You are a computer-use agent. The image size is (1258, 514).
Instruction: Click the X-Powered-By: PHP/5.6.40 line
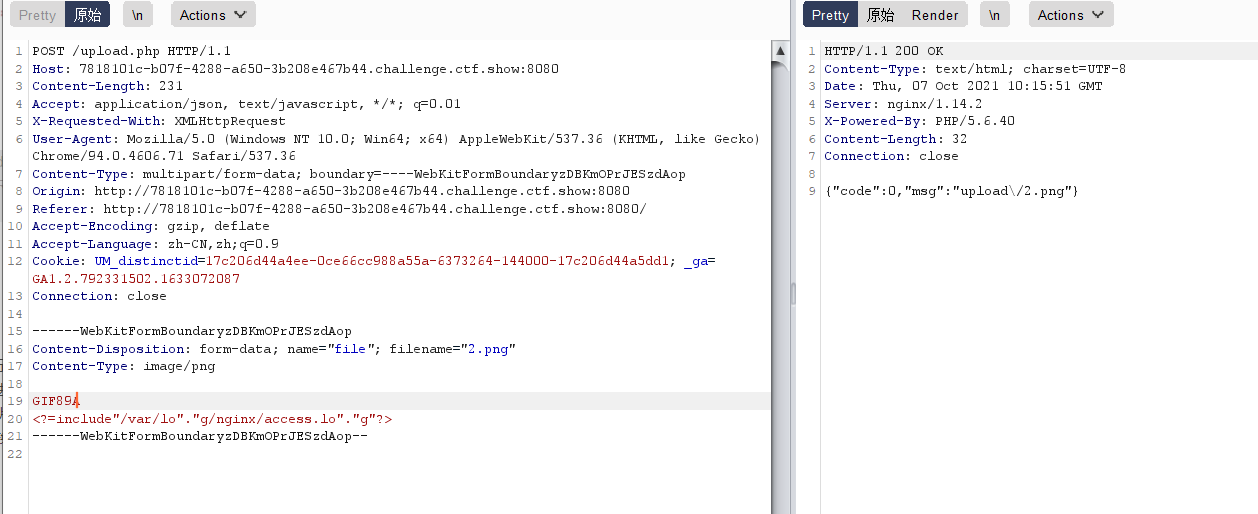pos(919,121)
